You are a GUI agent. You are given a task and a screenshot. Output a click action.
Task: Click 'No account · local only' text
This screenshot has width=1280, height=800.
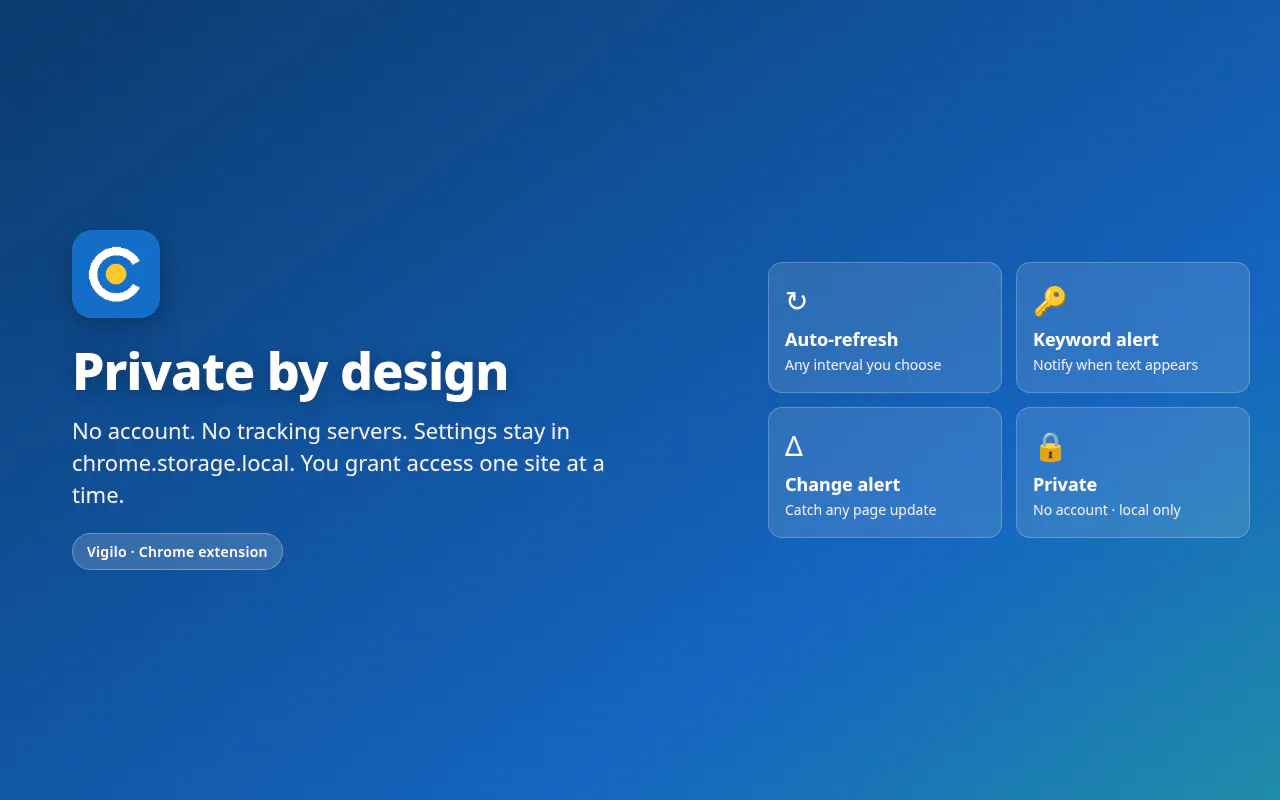click(1107, 510)
